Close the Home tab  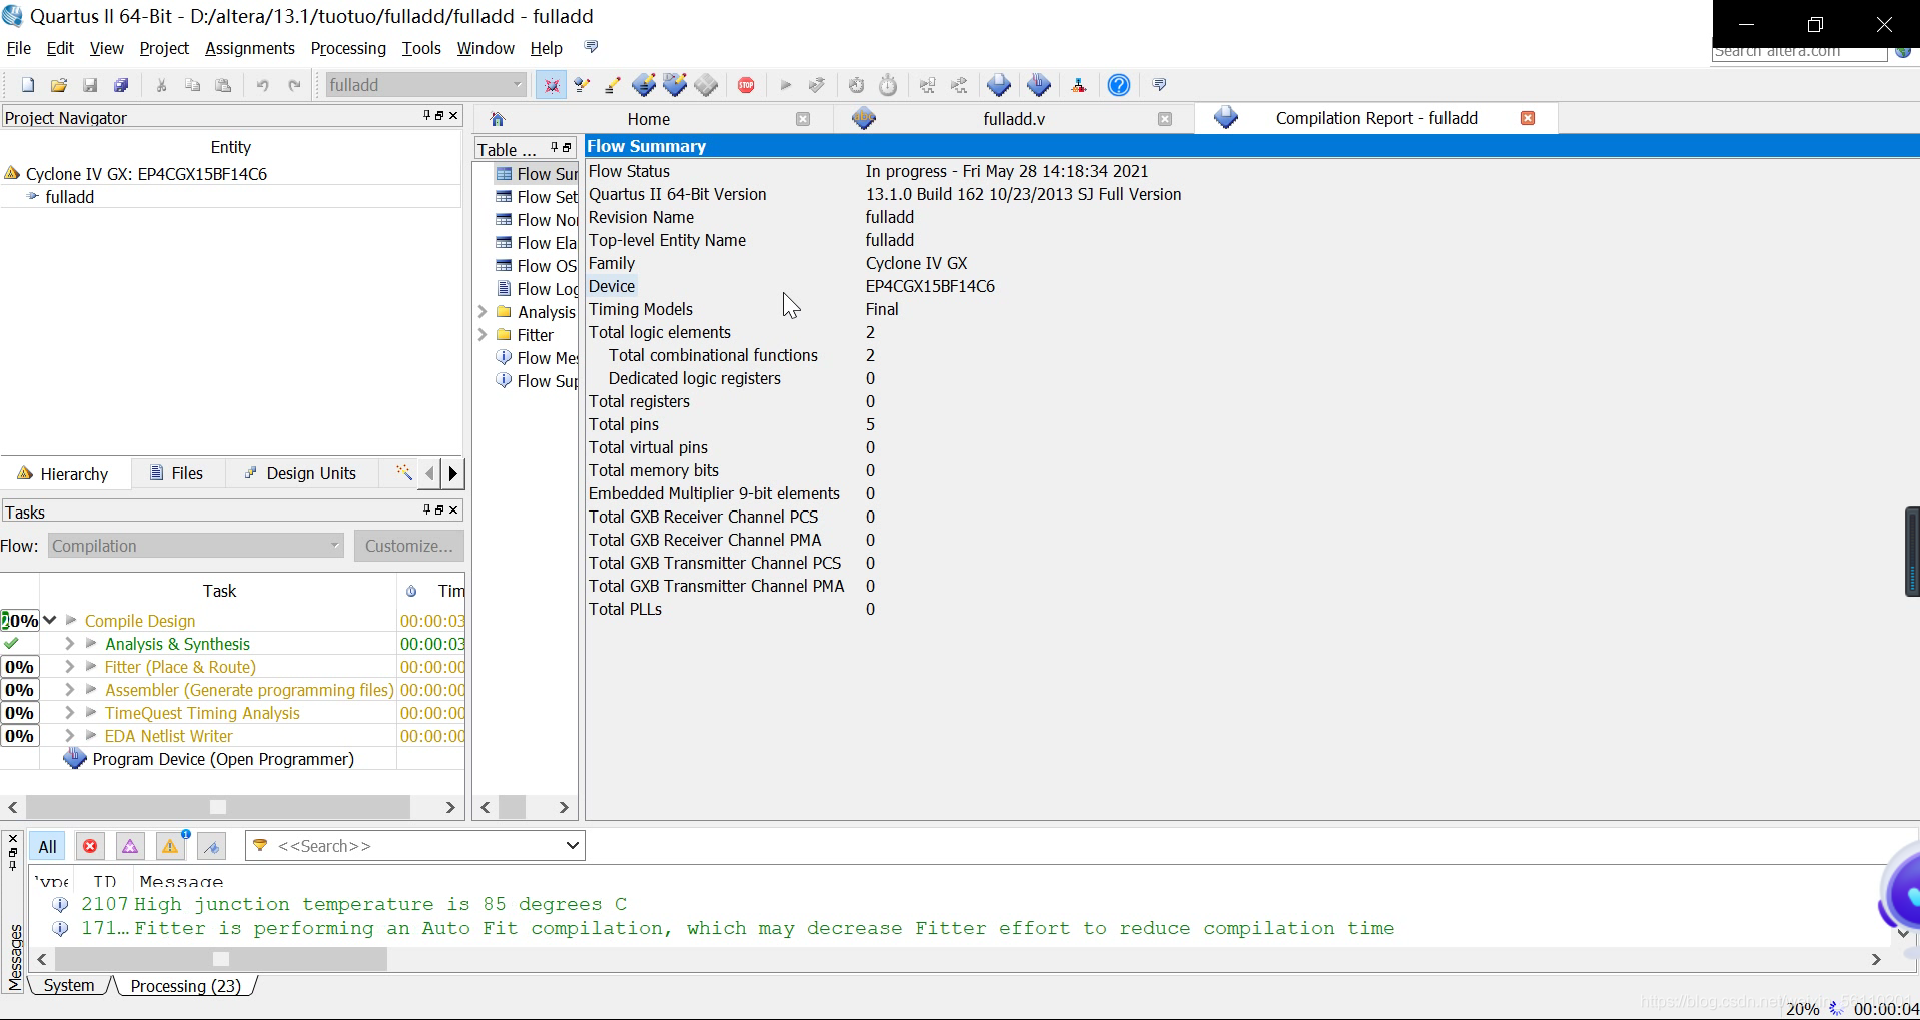pyautogui.click(x=803, y=119)
